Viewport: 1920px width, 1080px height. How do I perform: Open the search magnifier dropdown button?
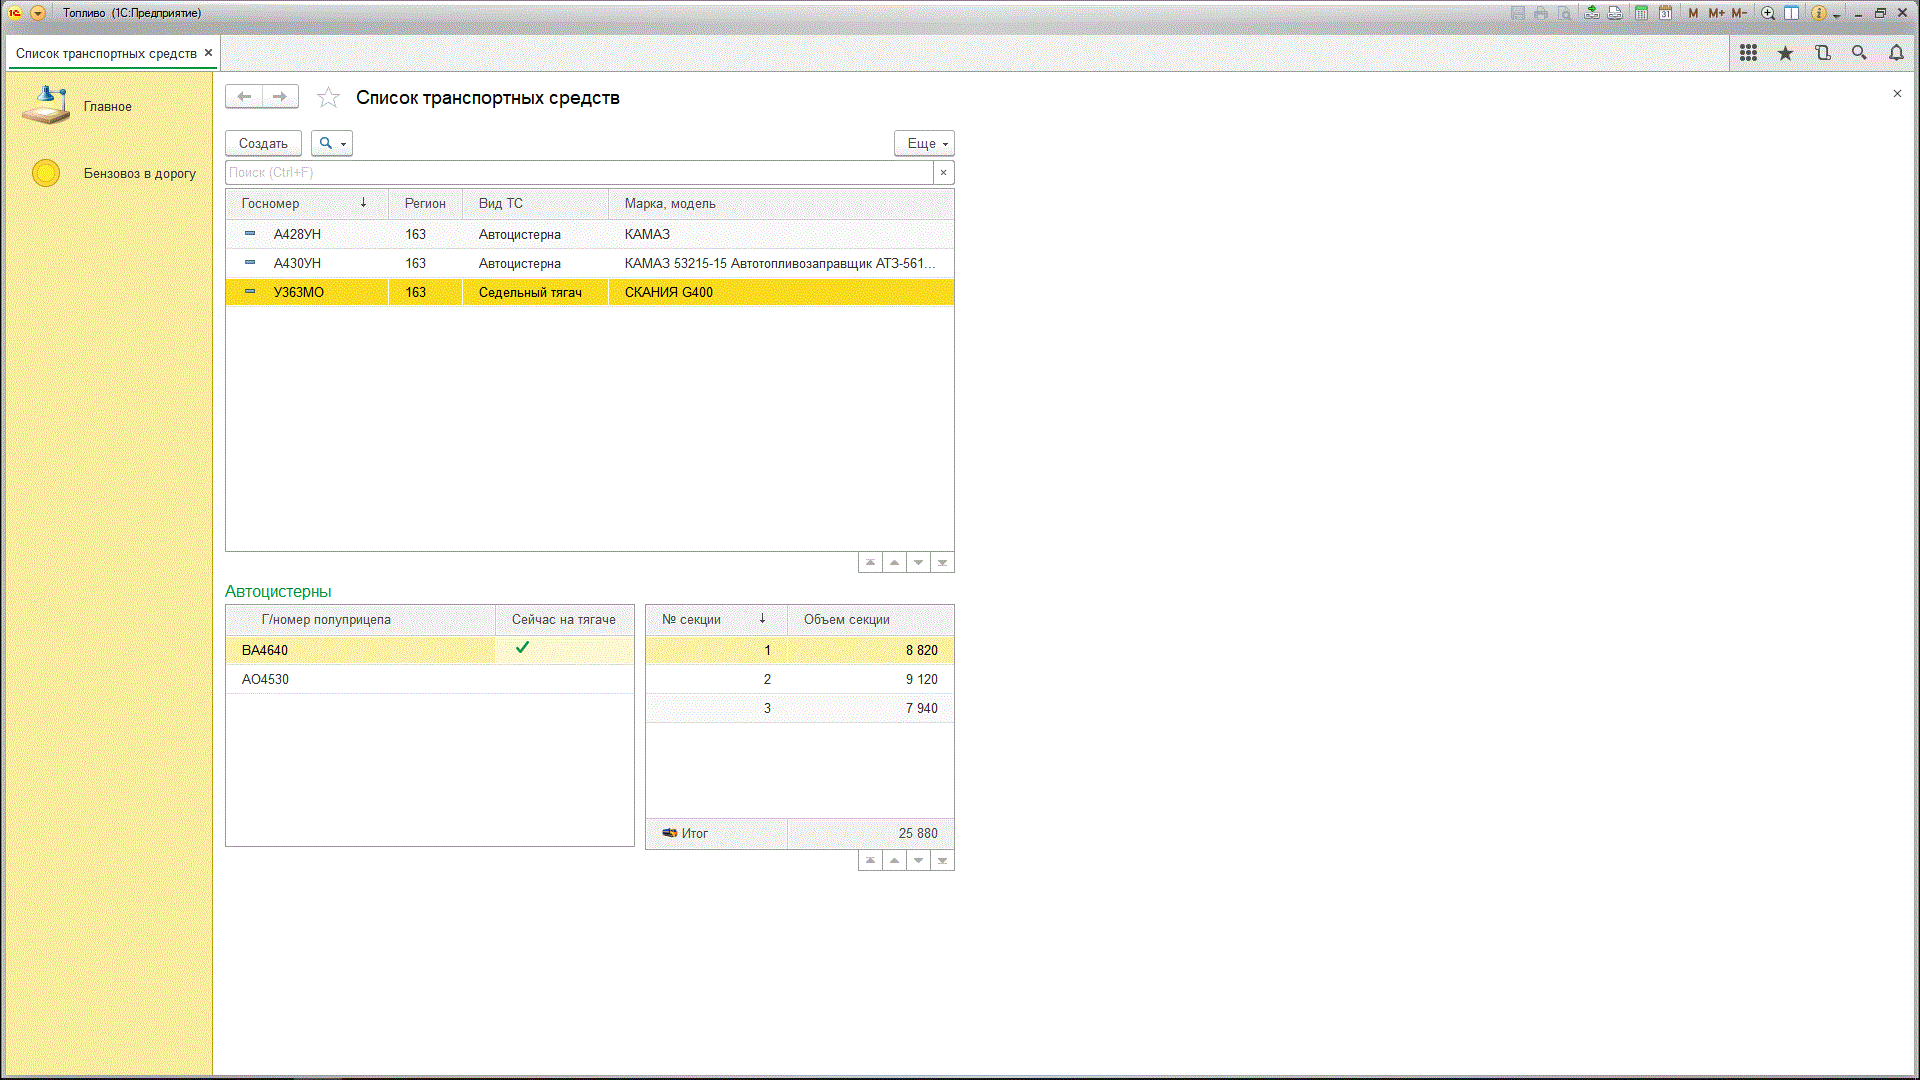[332, 143]
